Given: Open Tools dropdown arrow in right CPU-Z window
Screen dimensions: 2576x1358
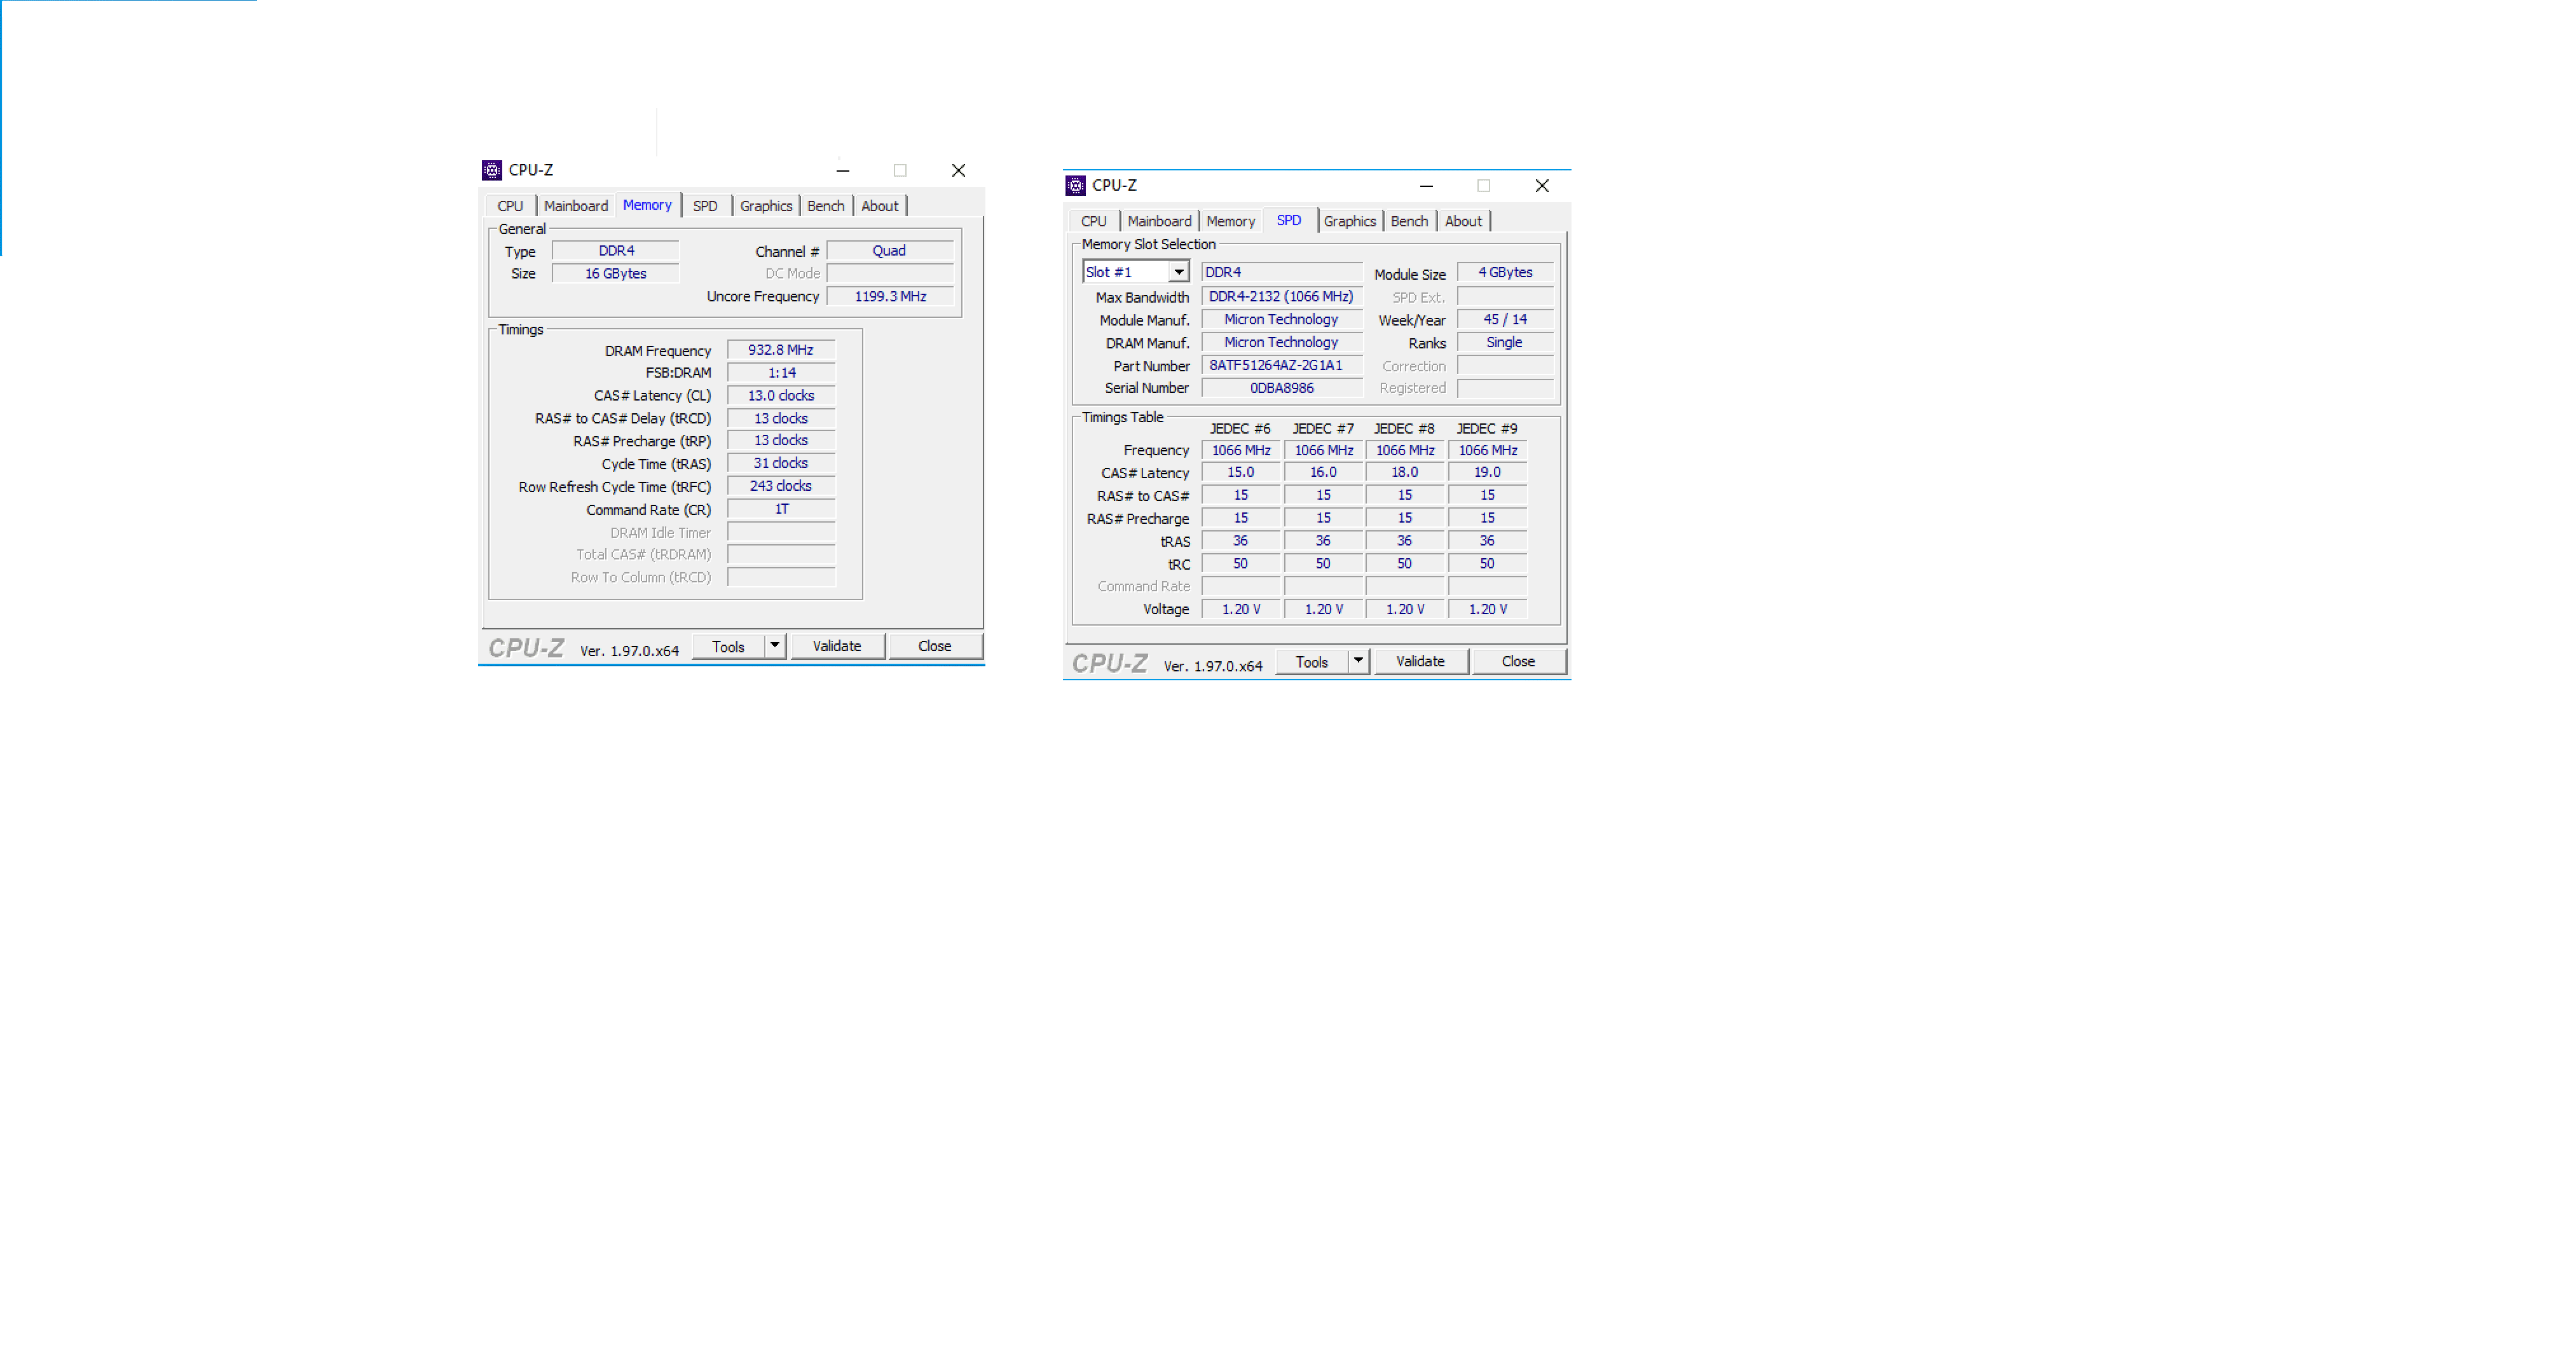Looking at the screenshot, I should [1358, 661].
